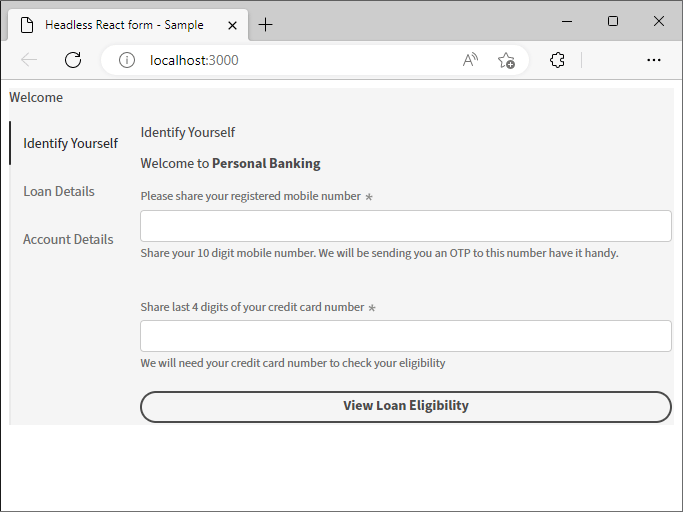Focus the registered mobile number field
683x512 pixels.
(x=406, y=226)
